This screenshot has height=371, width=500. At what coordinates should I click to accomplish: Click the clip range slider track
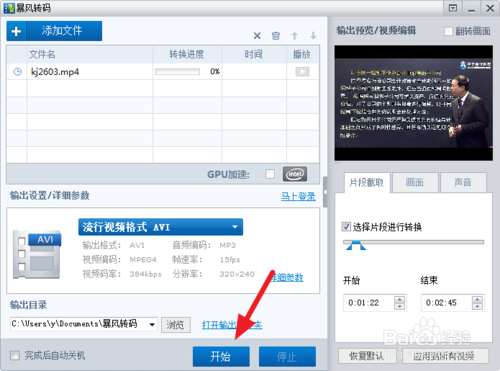(413, 242)
